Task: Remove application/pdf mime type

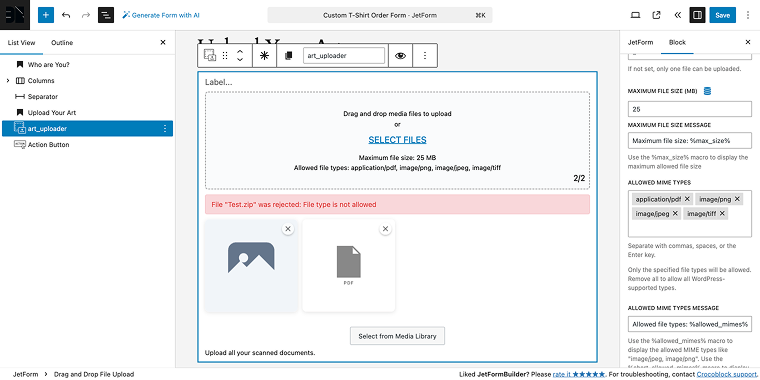Action: [x=687, y=199]
